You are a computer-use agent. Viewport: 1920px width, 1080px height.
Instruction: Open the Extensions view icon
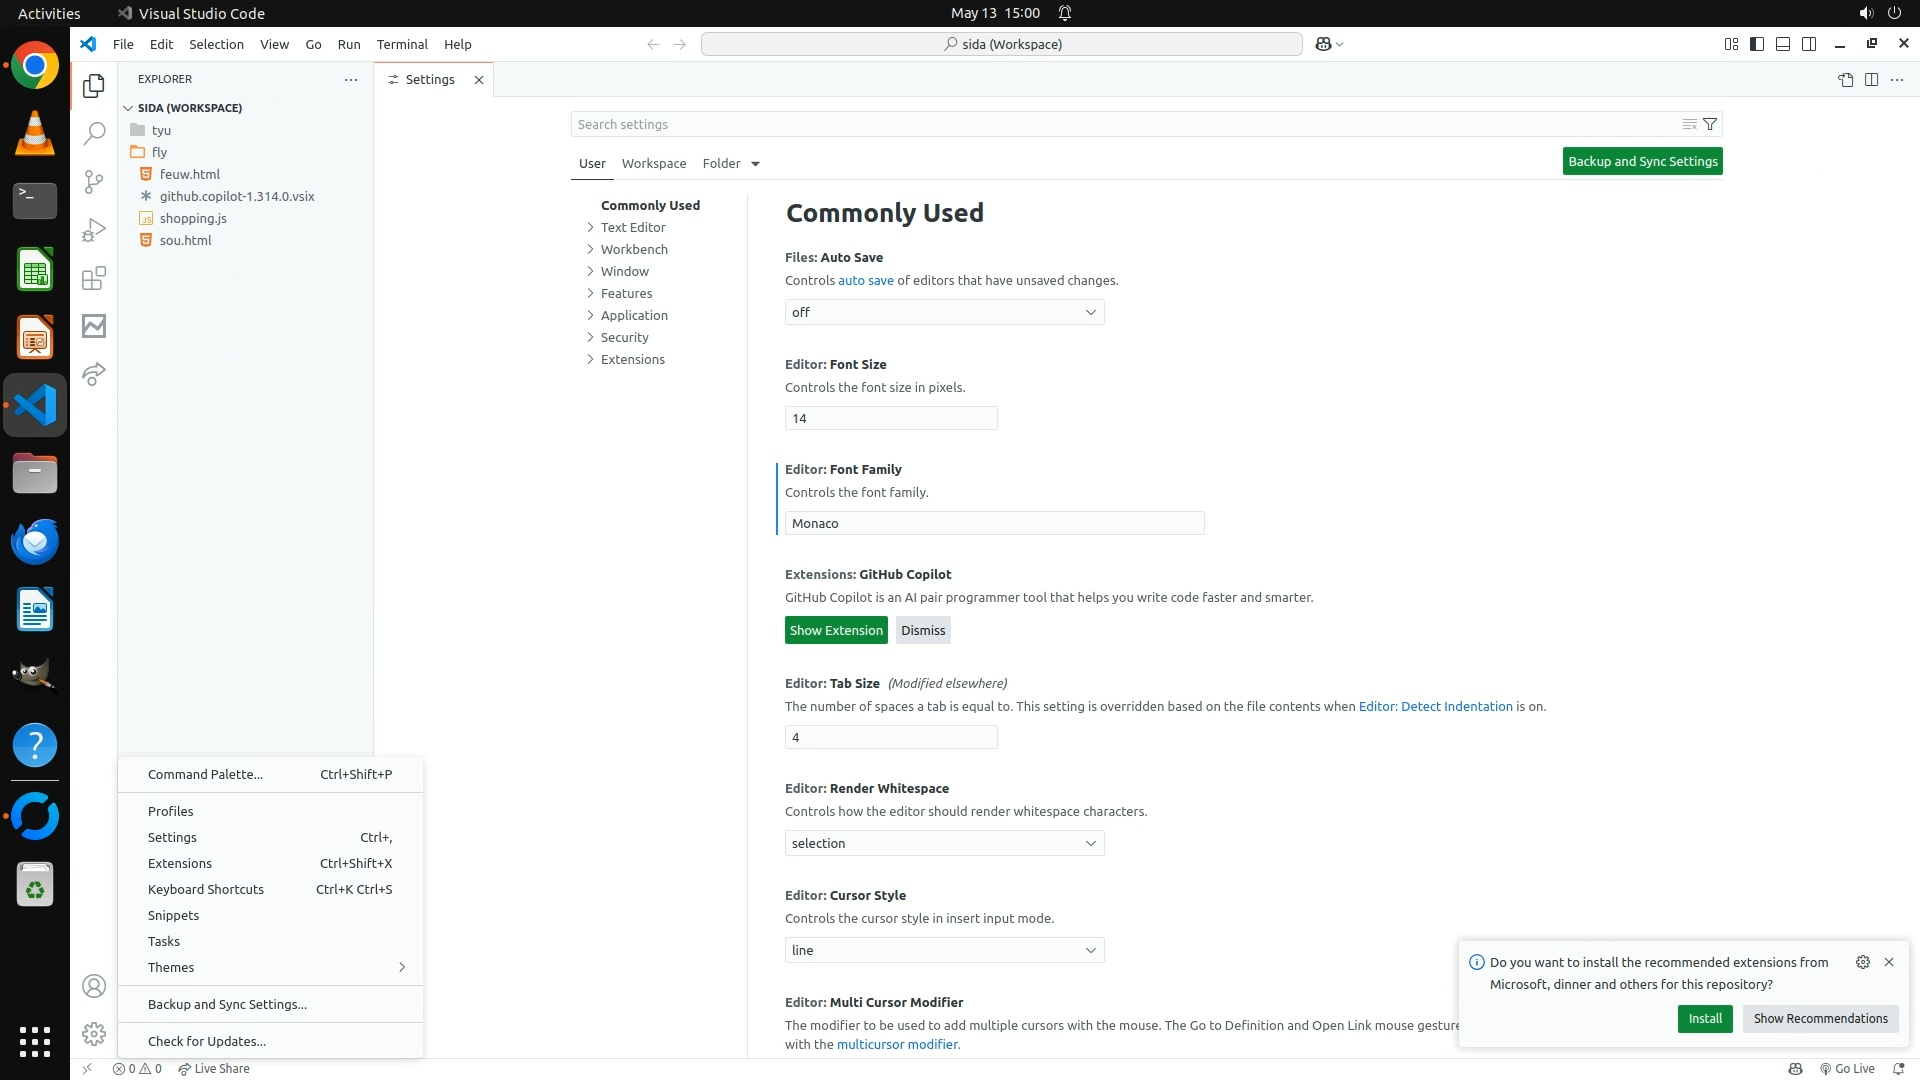[x=94, y=278]
